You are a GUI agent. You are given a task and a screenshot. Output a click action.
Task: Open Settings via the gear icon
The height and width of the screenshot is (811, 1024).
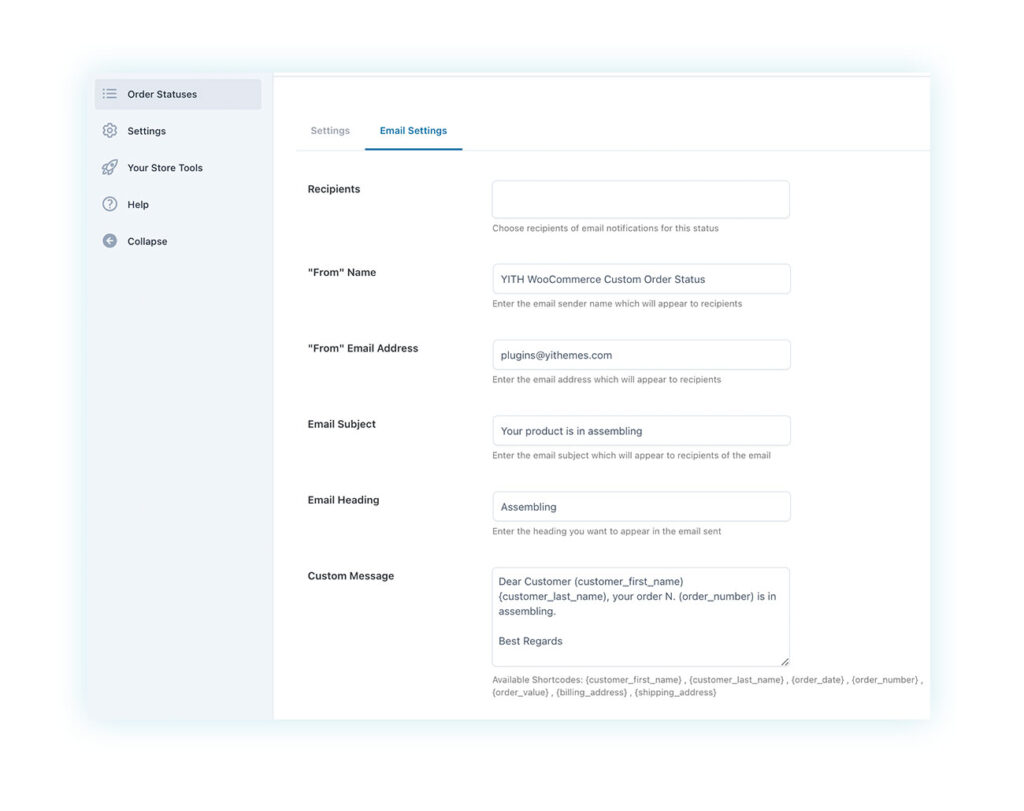[110, 130]
